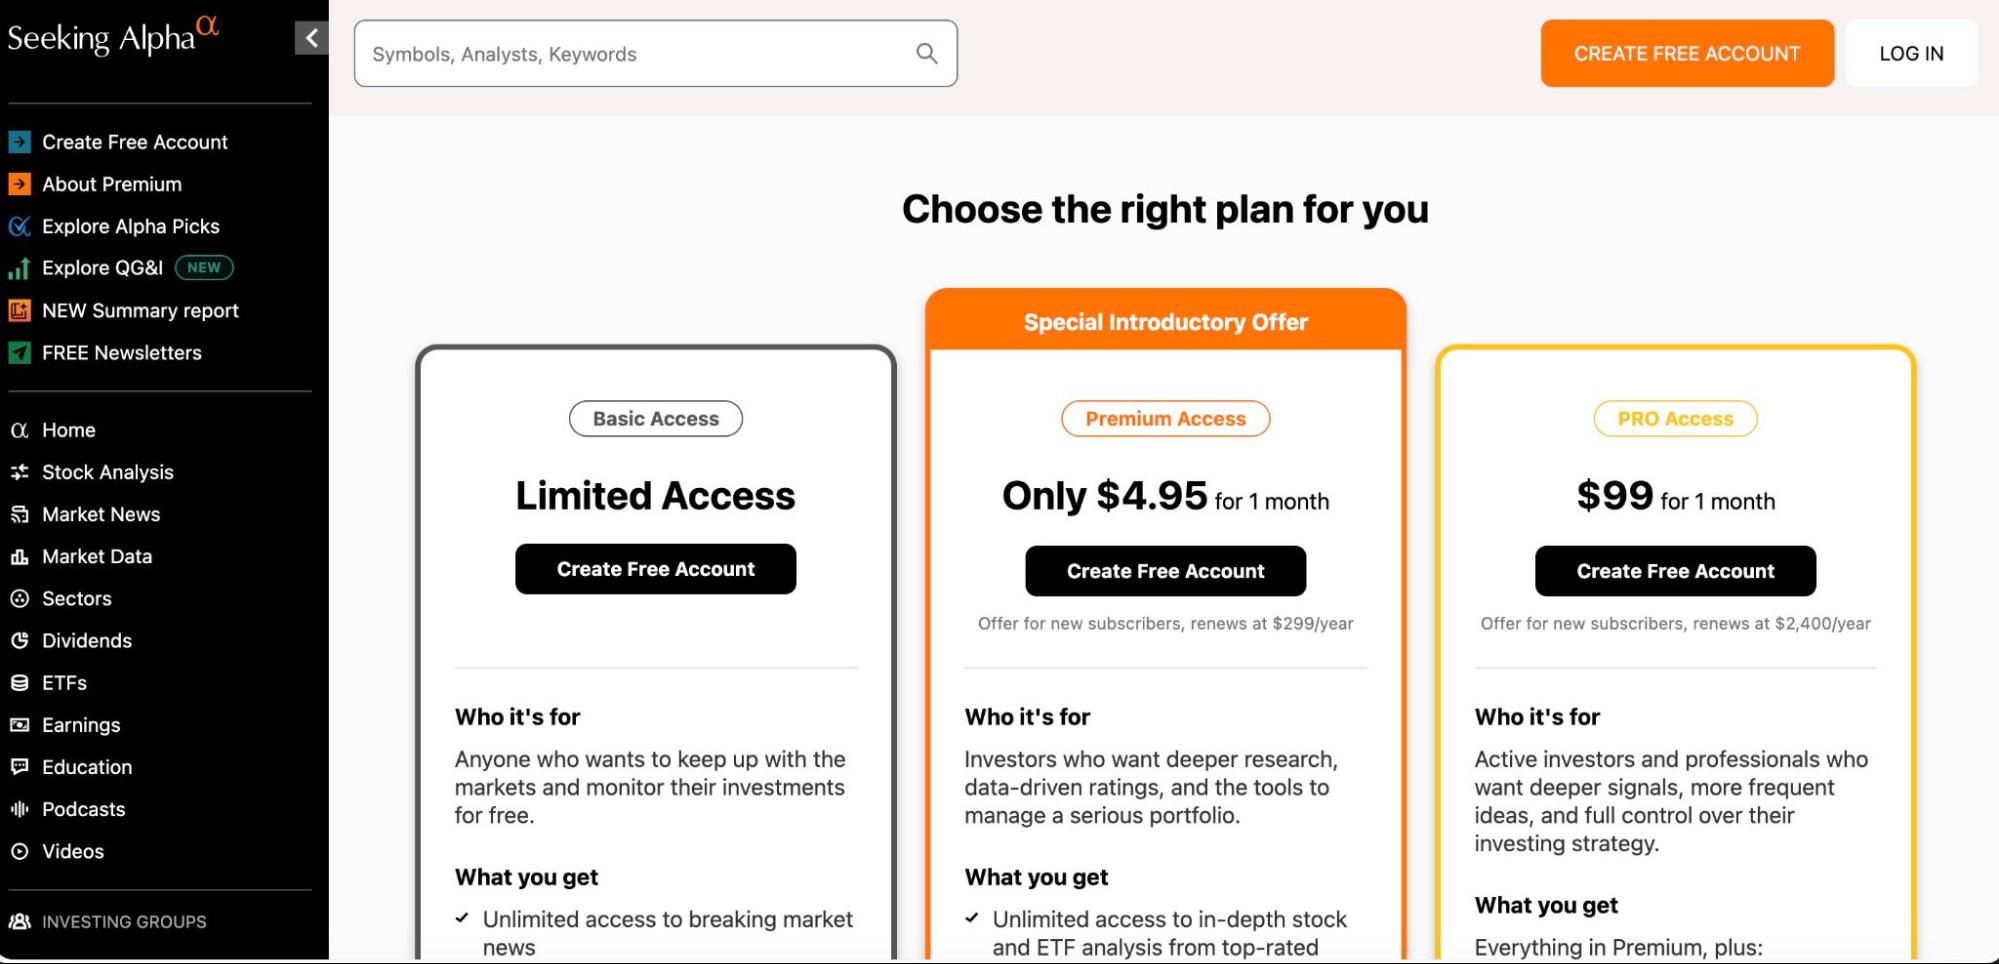Collapse the sidebar with the arrow button
1999x964 pixels.
[x=311, y=38]
